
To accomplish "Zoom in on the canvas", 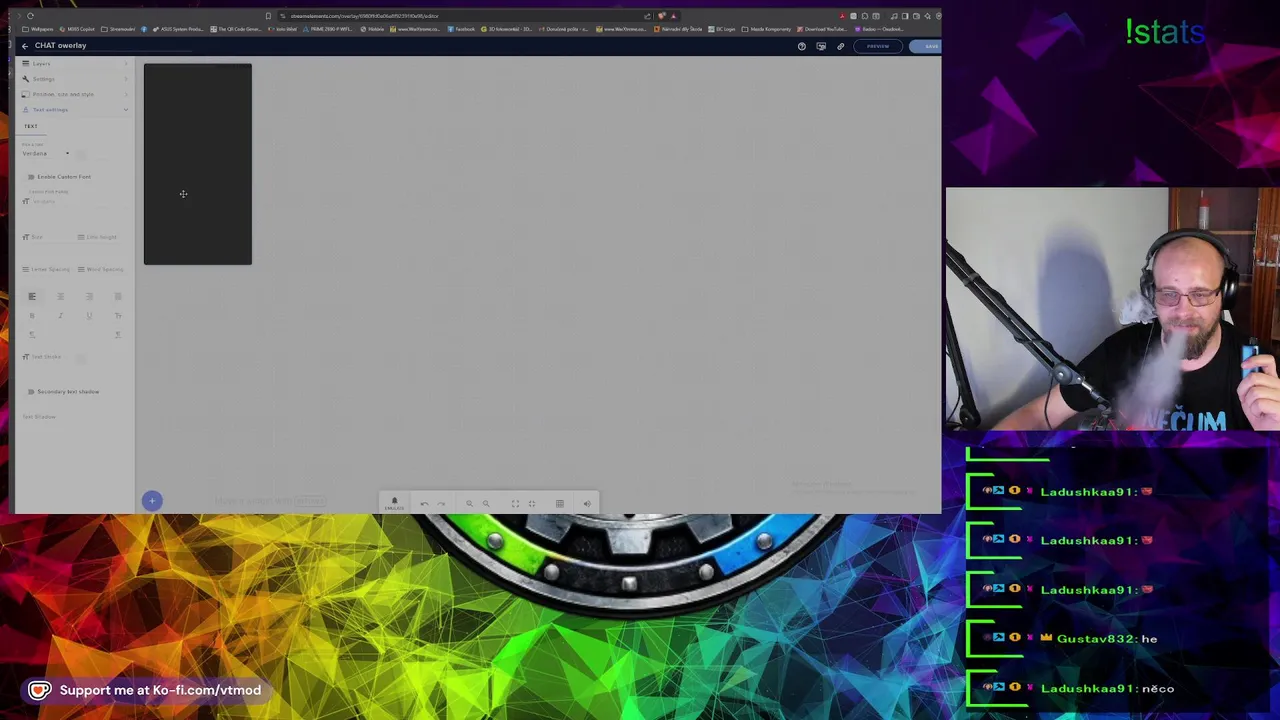I will [469, 504].
